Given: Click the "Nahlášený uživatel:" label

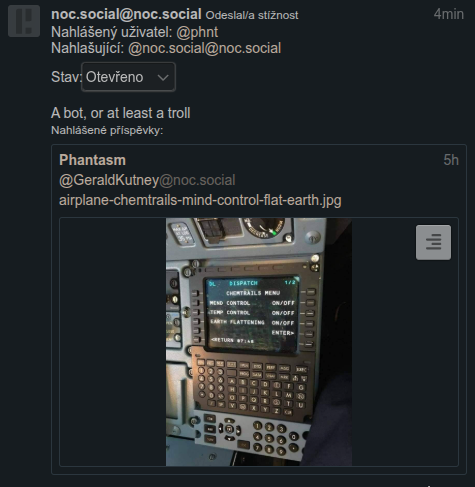Looking at the screenshot, I should click(112, 32).
